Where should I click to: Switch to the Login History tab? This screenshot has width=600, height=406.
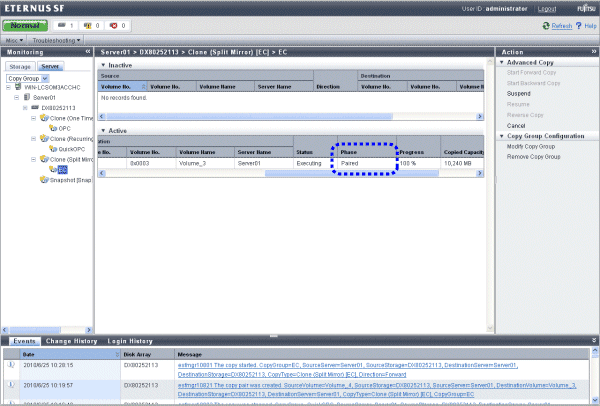point(130,341)
